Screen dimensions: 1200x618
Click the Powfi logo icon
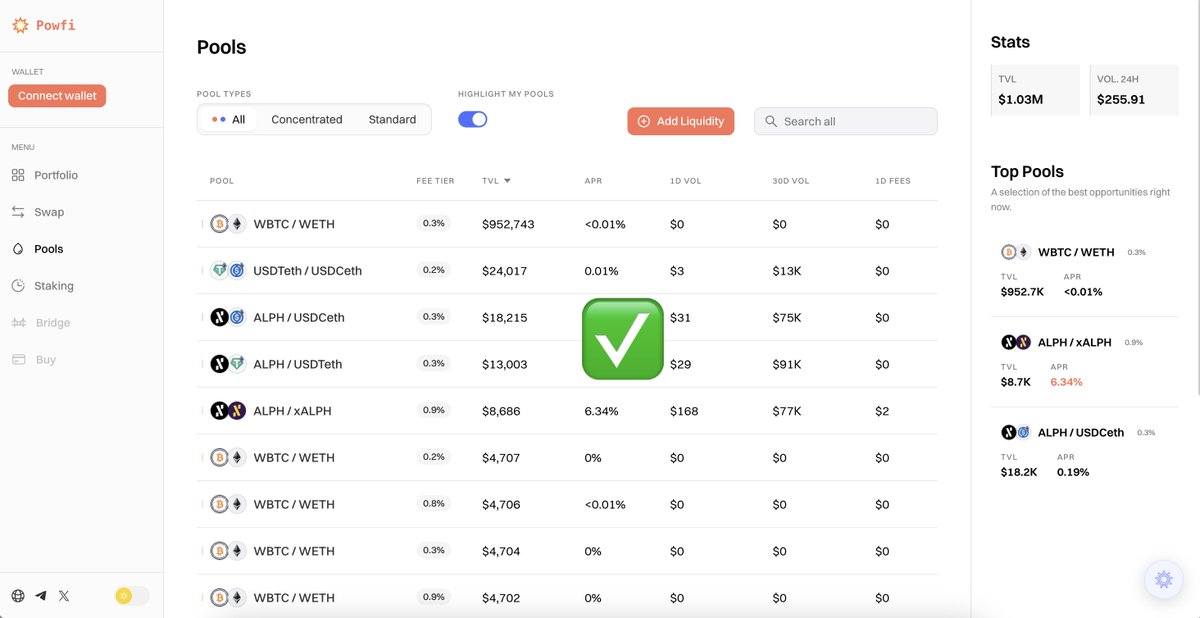(20, 26)
